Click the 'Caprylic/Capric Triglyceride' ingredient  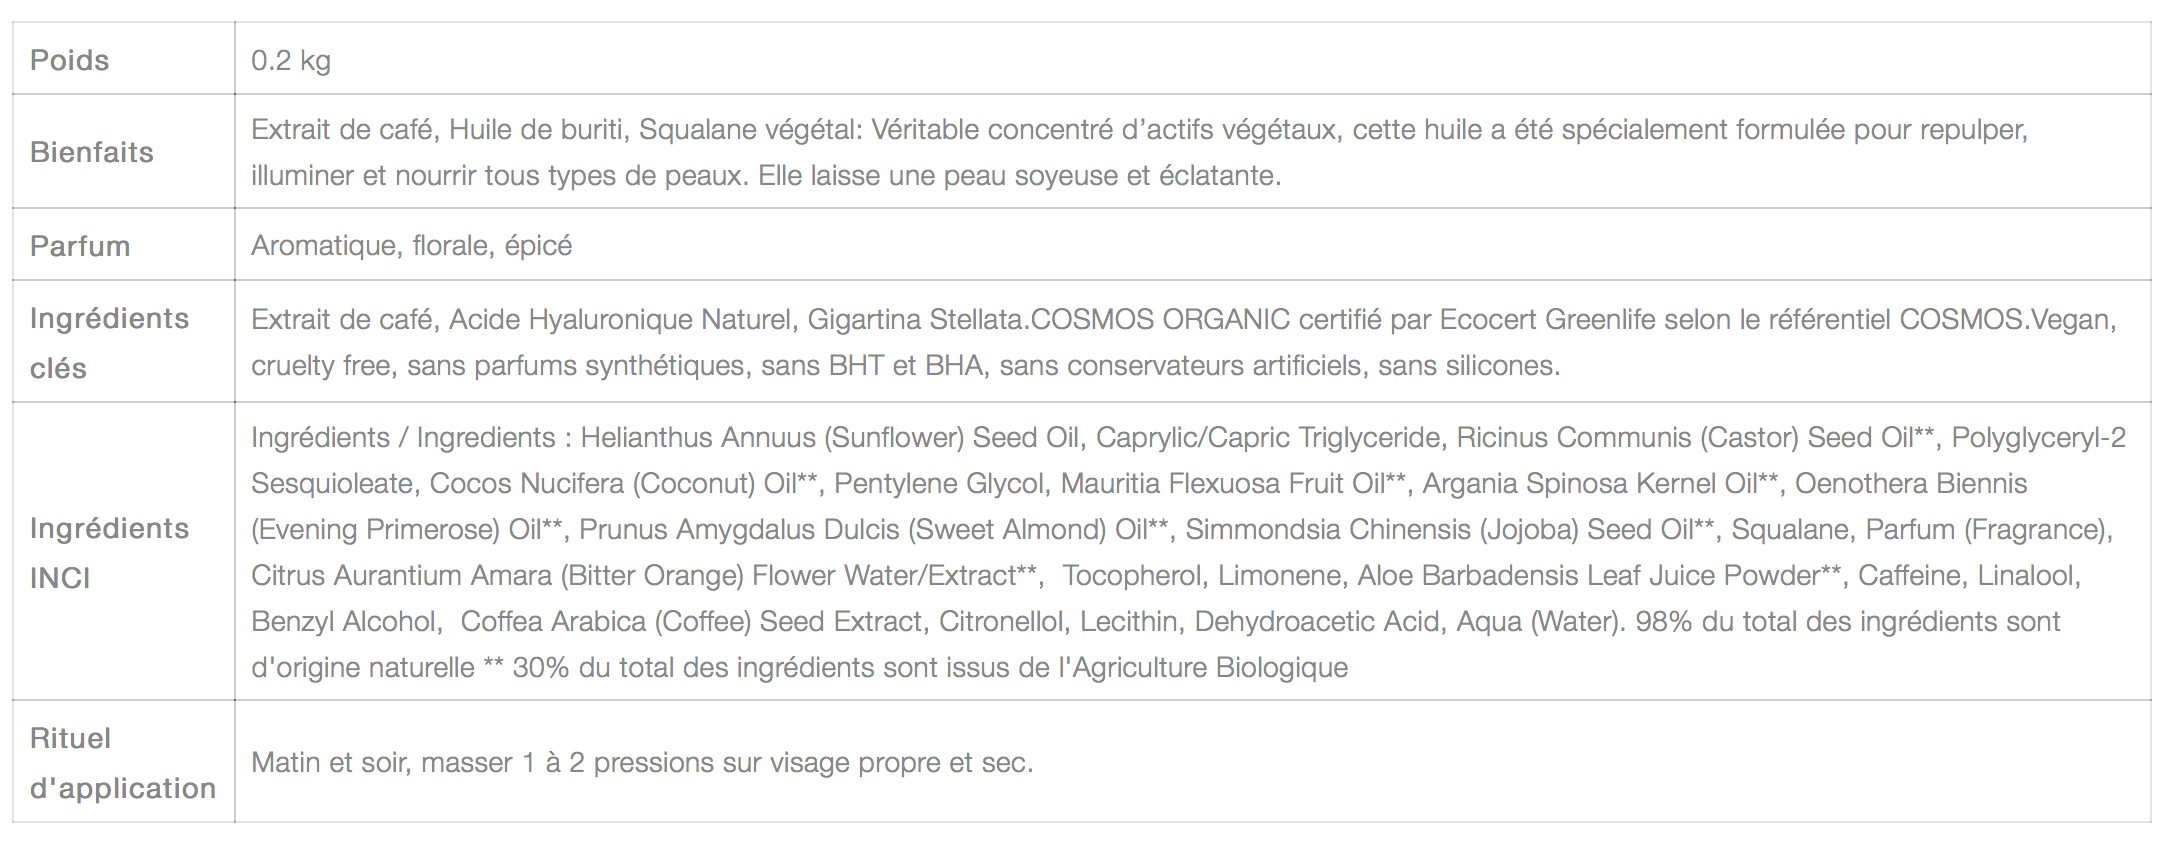1268,438
